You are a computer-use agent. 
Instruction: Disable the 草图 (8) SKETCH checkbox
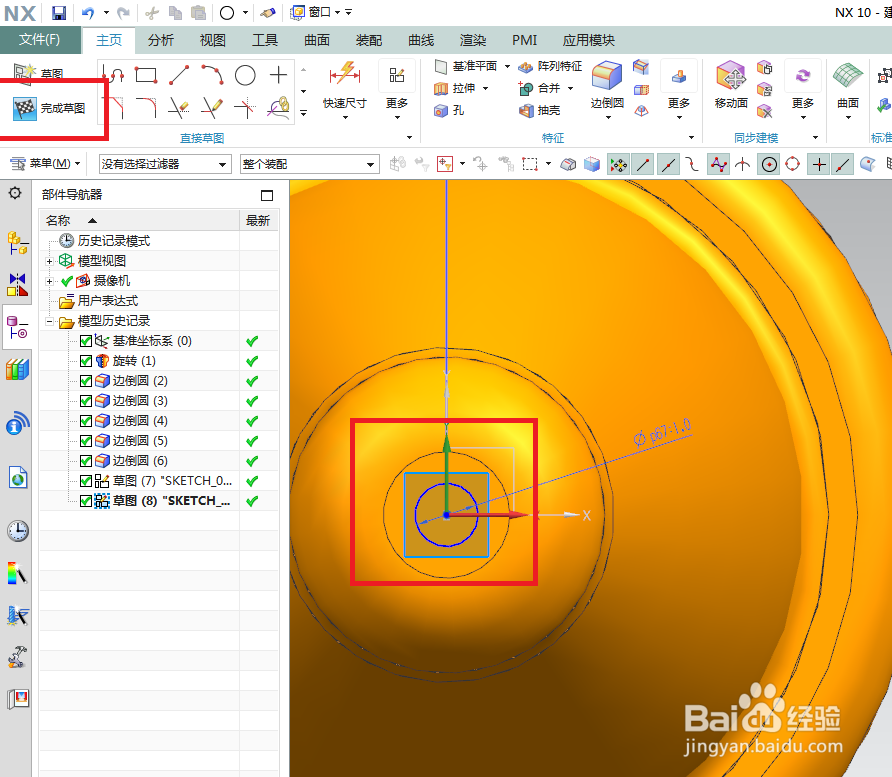[85, 500]
